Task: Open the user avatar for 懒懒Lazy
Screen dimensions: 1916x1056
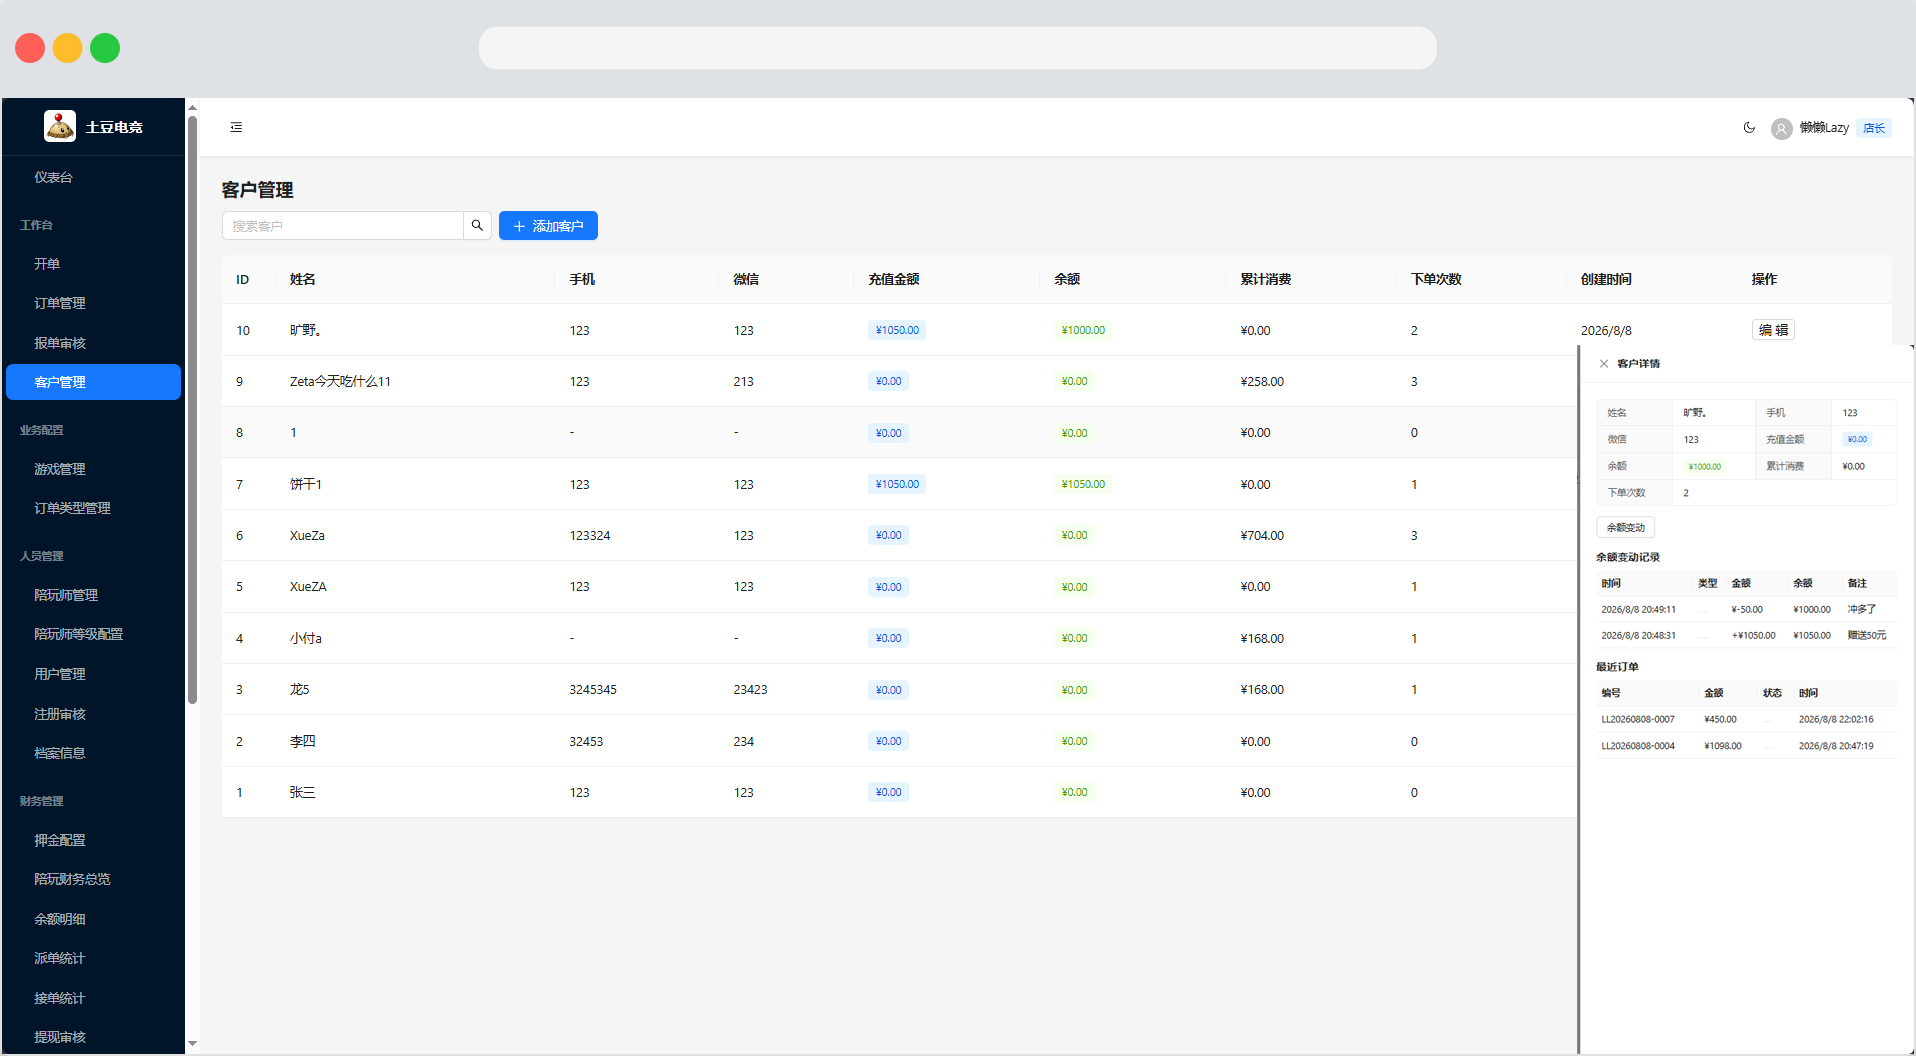Action: pos(1781,128)
